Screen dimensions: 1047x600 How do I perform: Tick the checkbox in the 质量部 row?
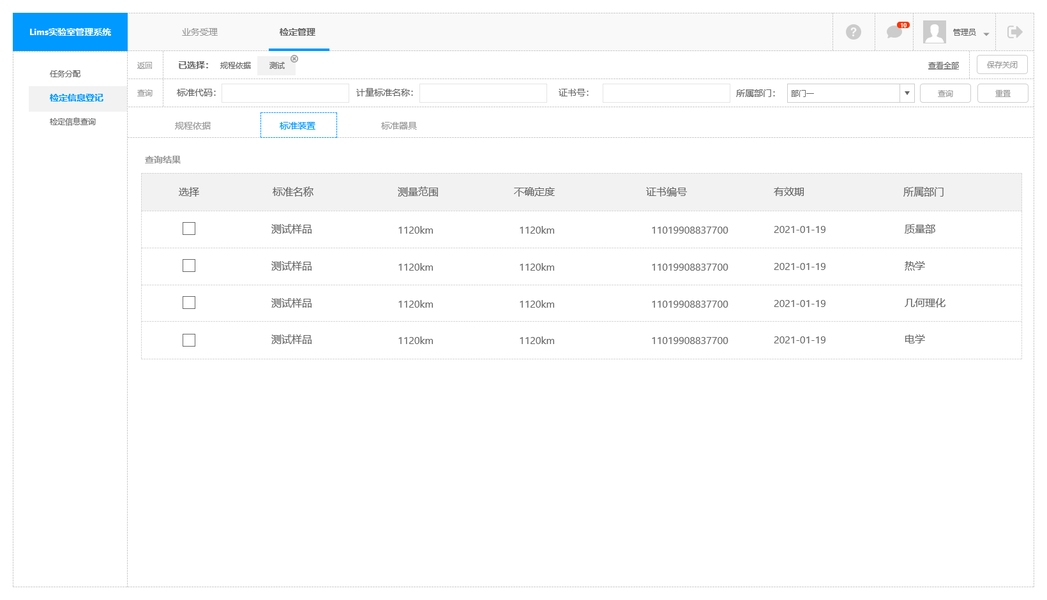coord(189,228)
